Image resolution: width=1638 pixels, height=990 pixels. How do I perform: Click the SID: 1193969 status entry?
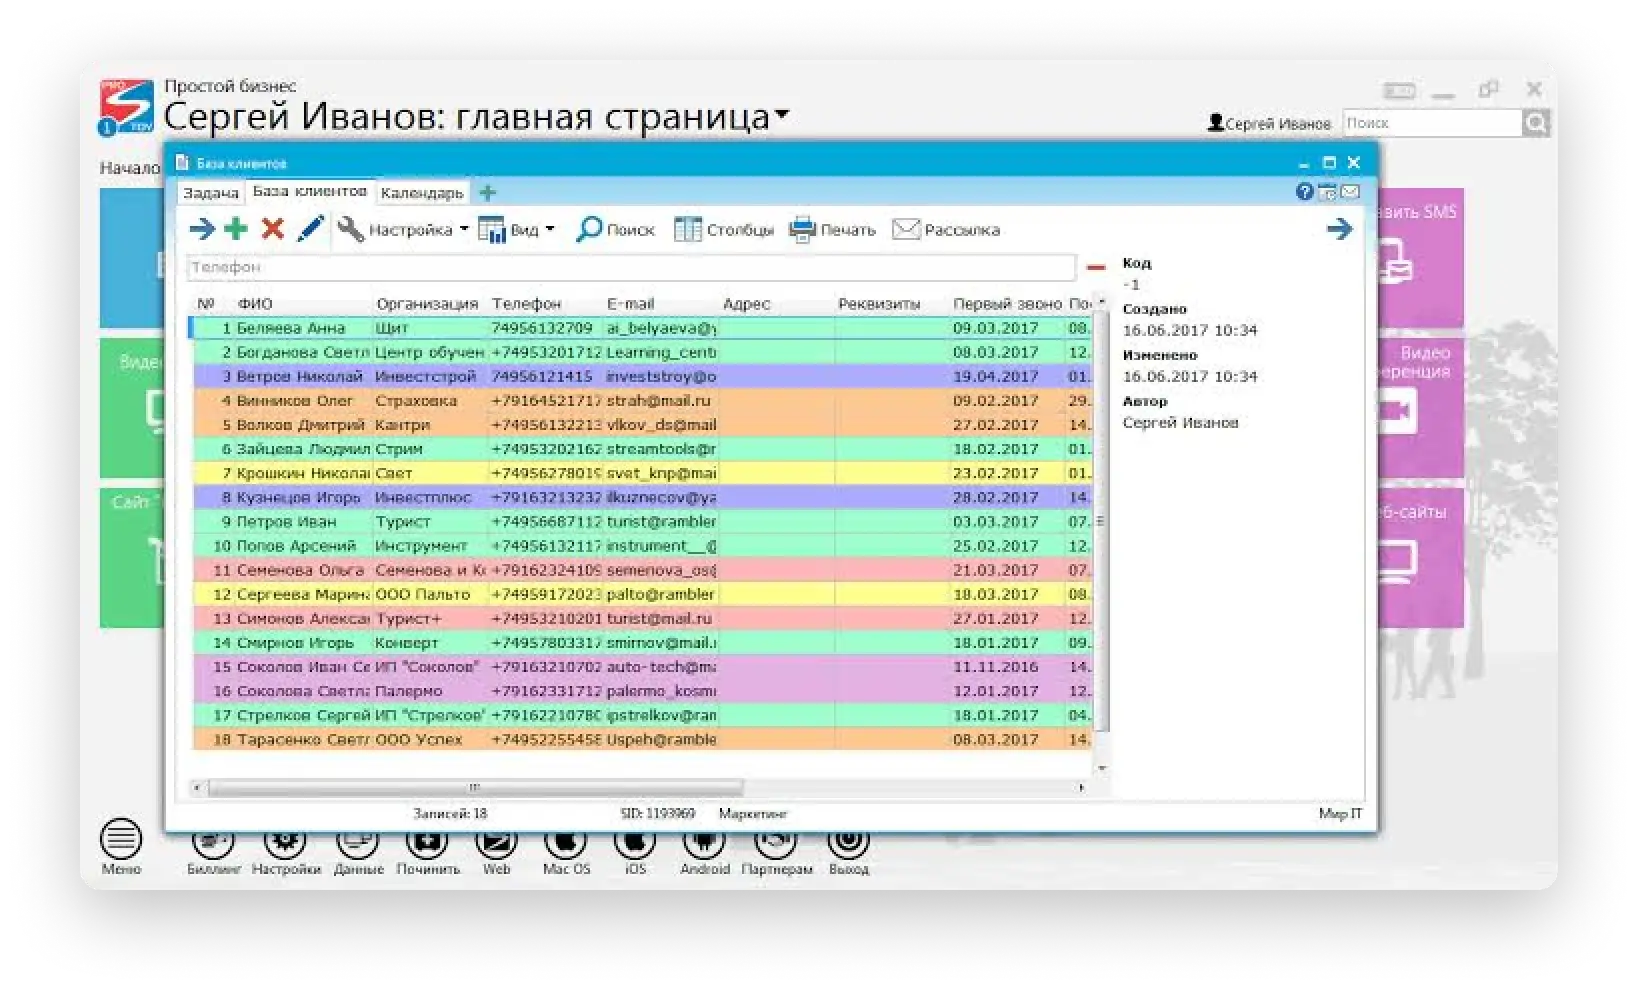[657, 814]
